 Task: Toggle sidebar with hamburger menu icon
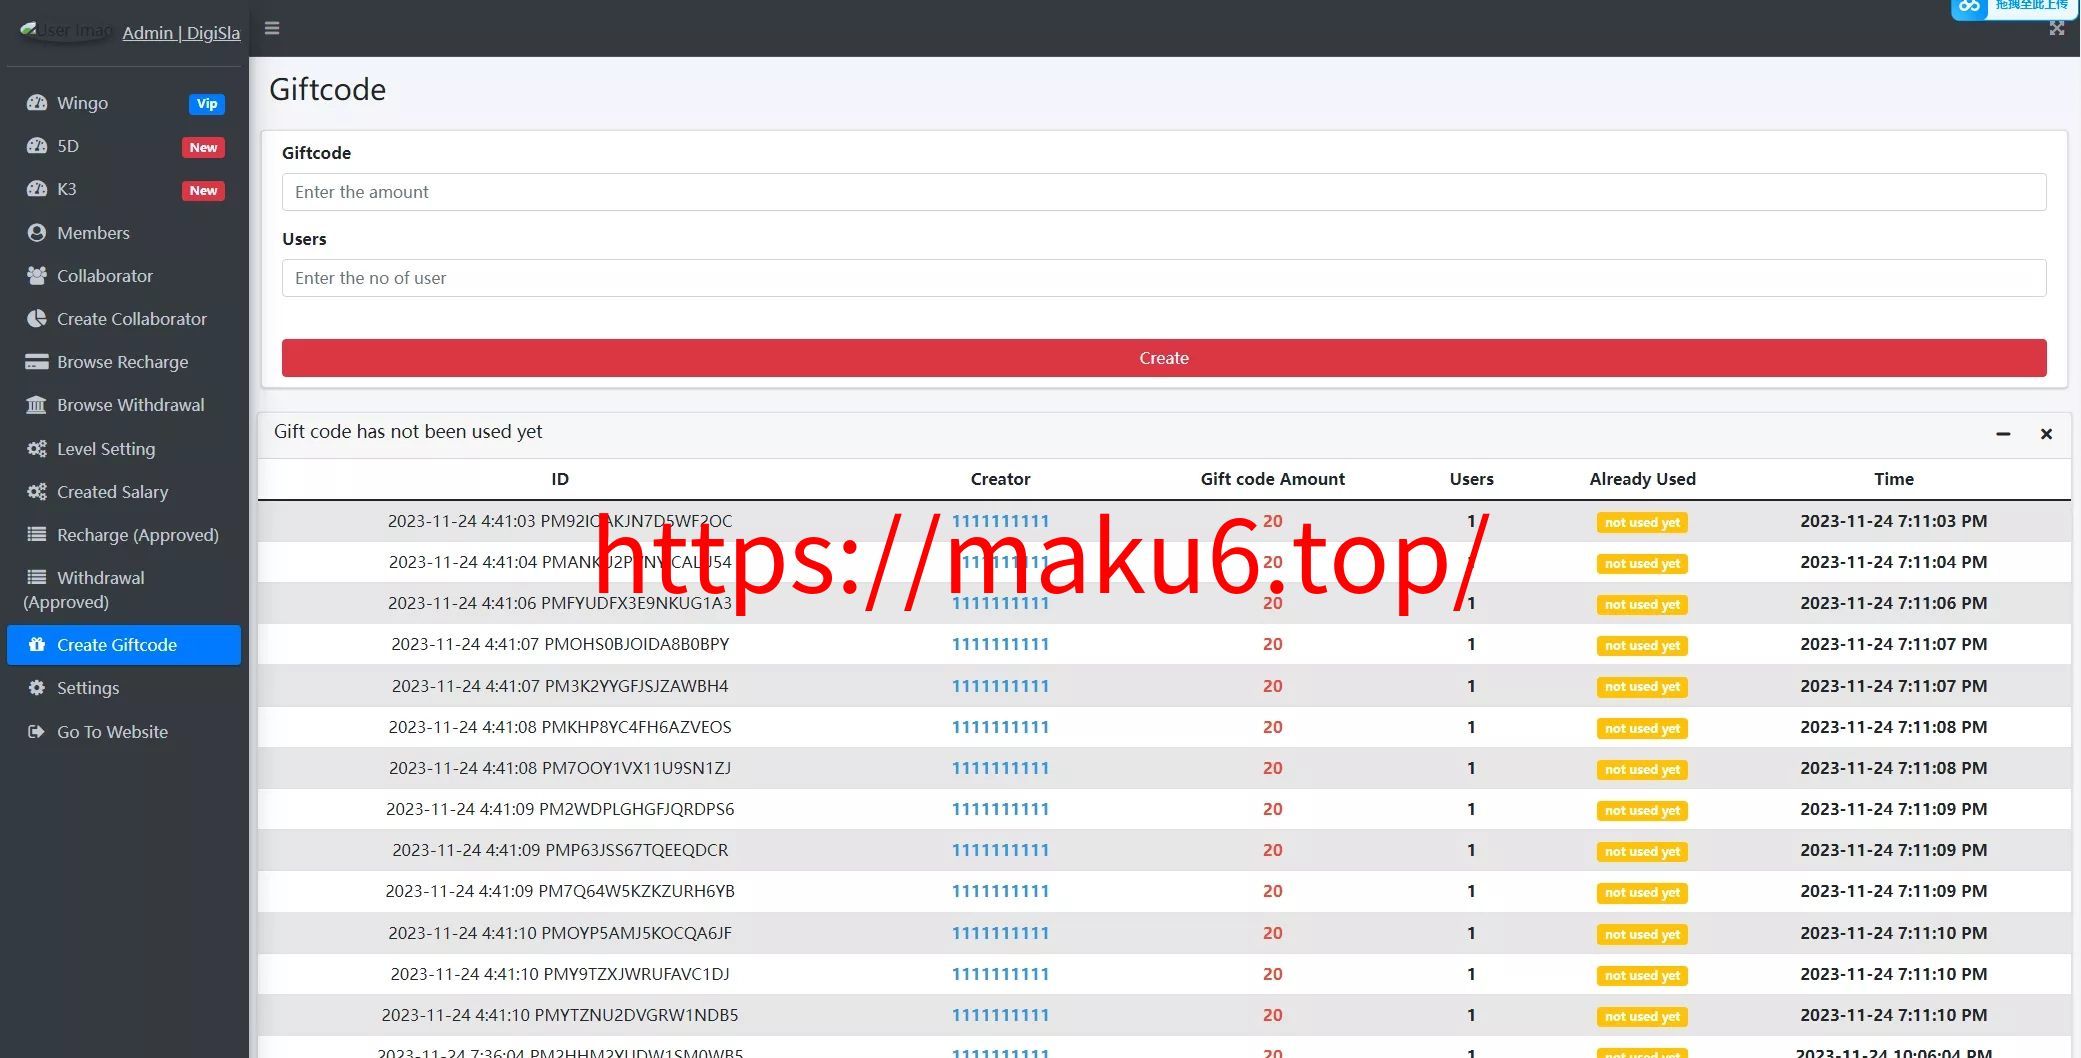click(x=272, y=28)
